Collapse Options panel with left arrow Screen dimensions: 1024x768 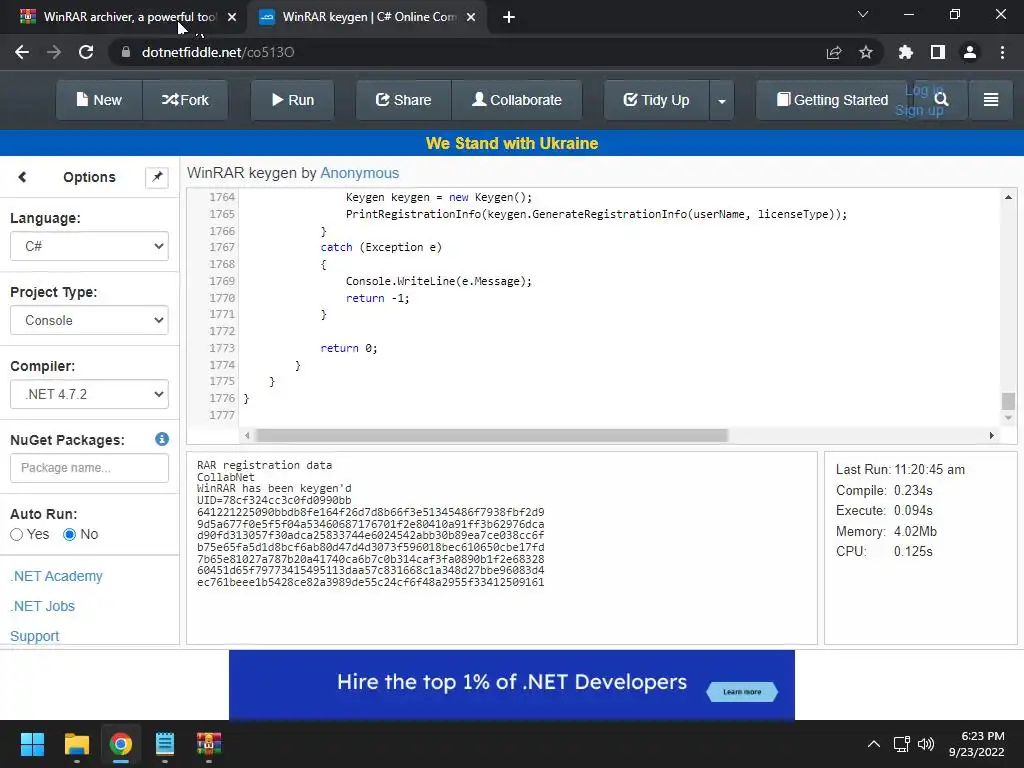tap(22, 177)
